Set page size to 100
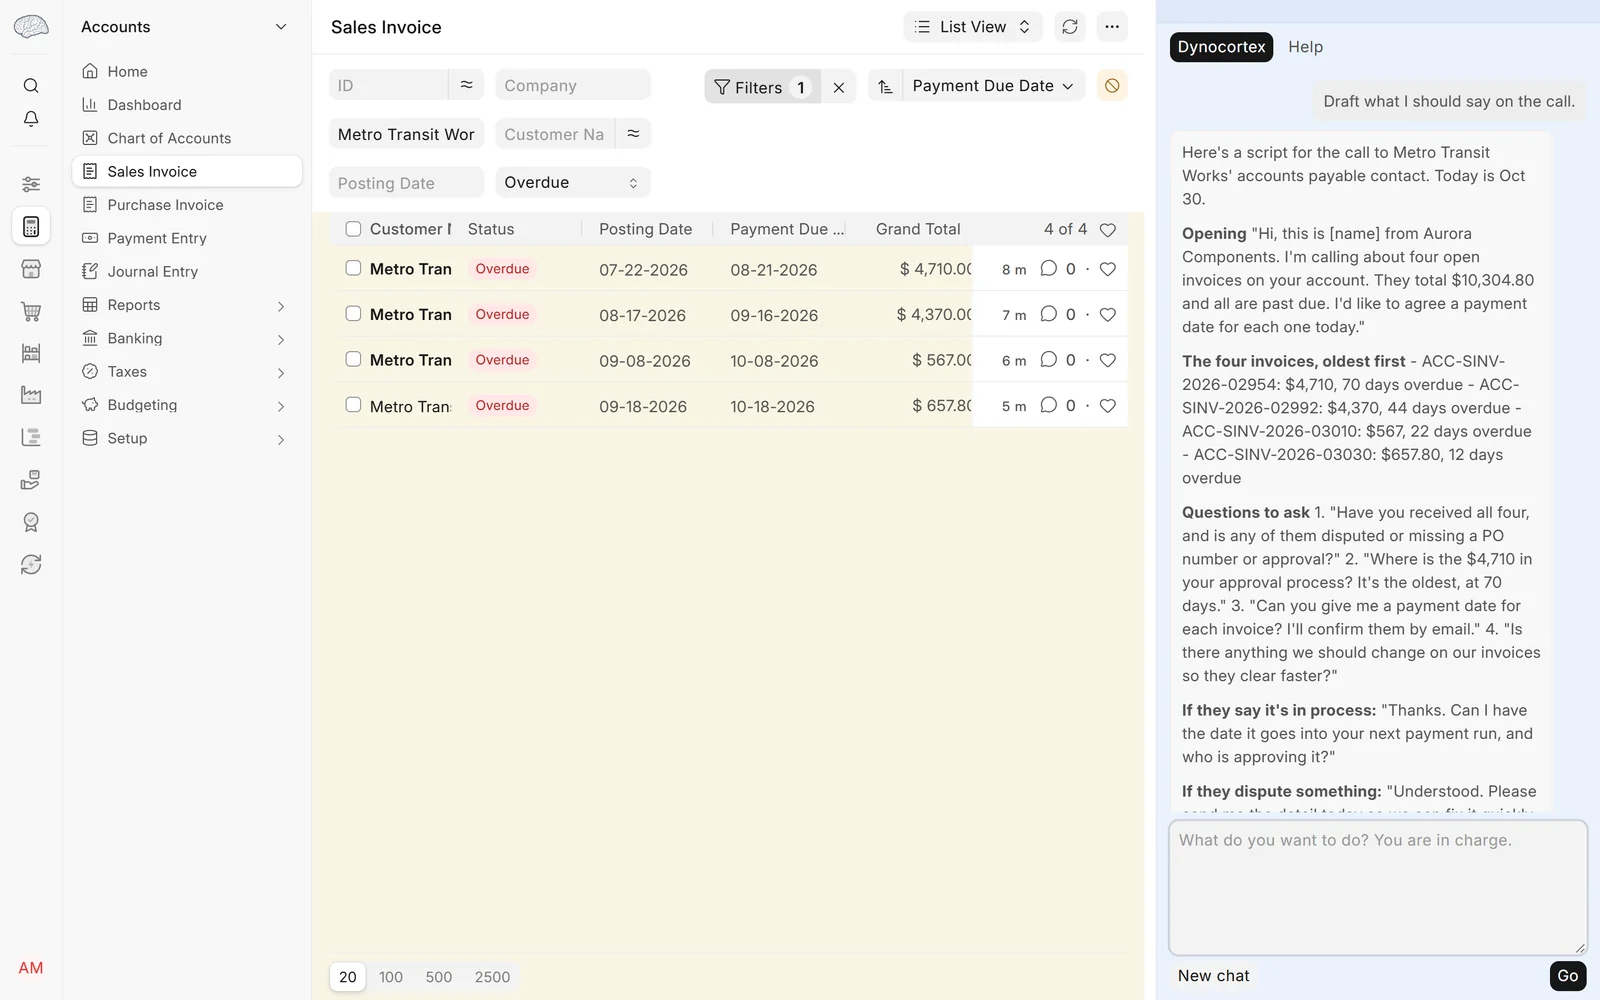This screenshot has width=1600, height=1000. (x=391, y=977)
